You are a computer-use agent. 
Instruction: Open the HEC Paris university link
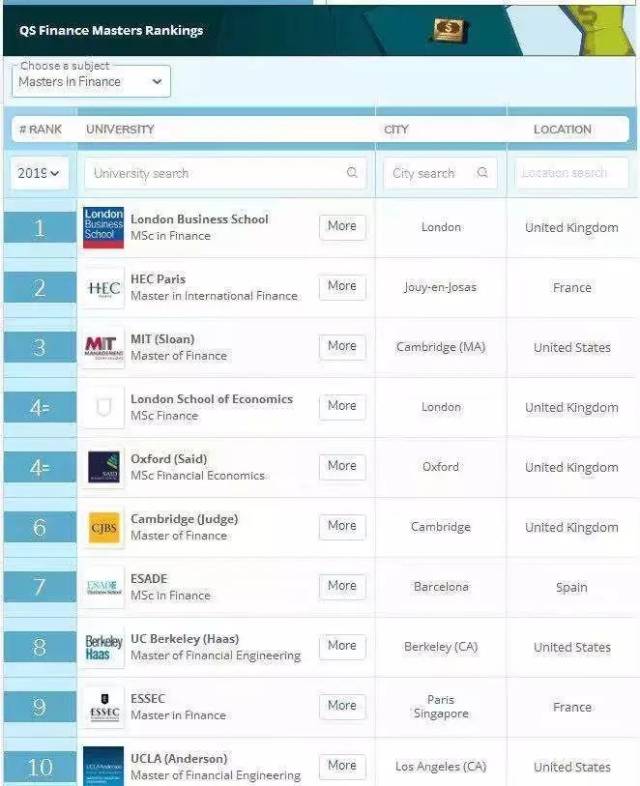pos(158,279)
